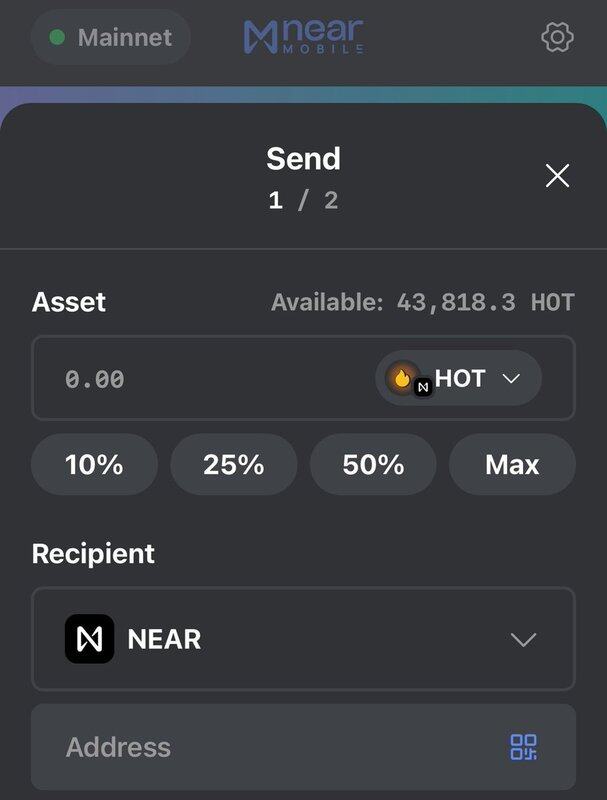Click the NEAR network logo icon

tap(89, 639)
